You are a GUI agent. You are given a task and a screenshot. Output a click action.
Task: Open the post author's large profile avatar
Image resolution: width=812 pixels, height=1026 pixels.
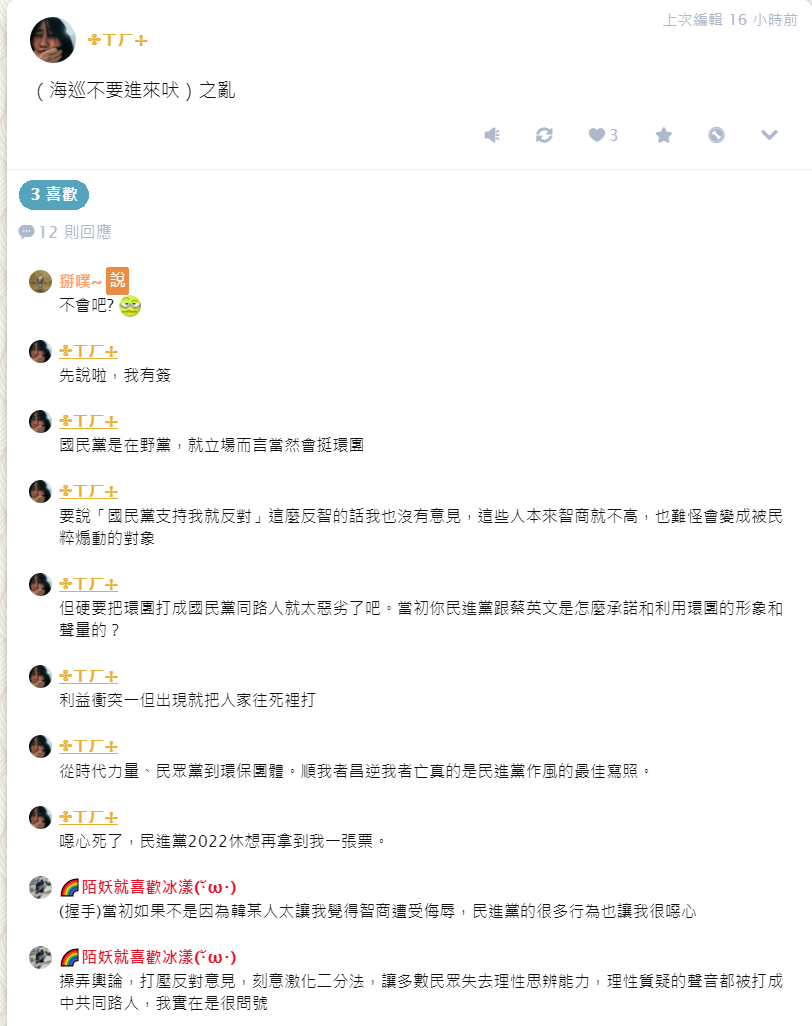[53, 40]
